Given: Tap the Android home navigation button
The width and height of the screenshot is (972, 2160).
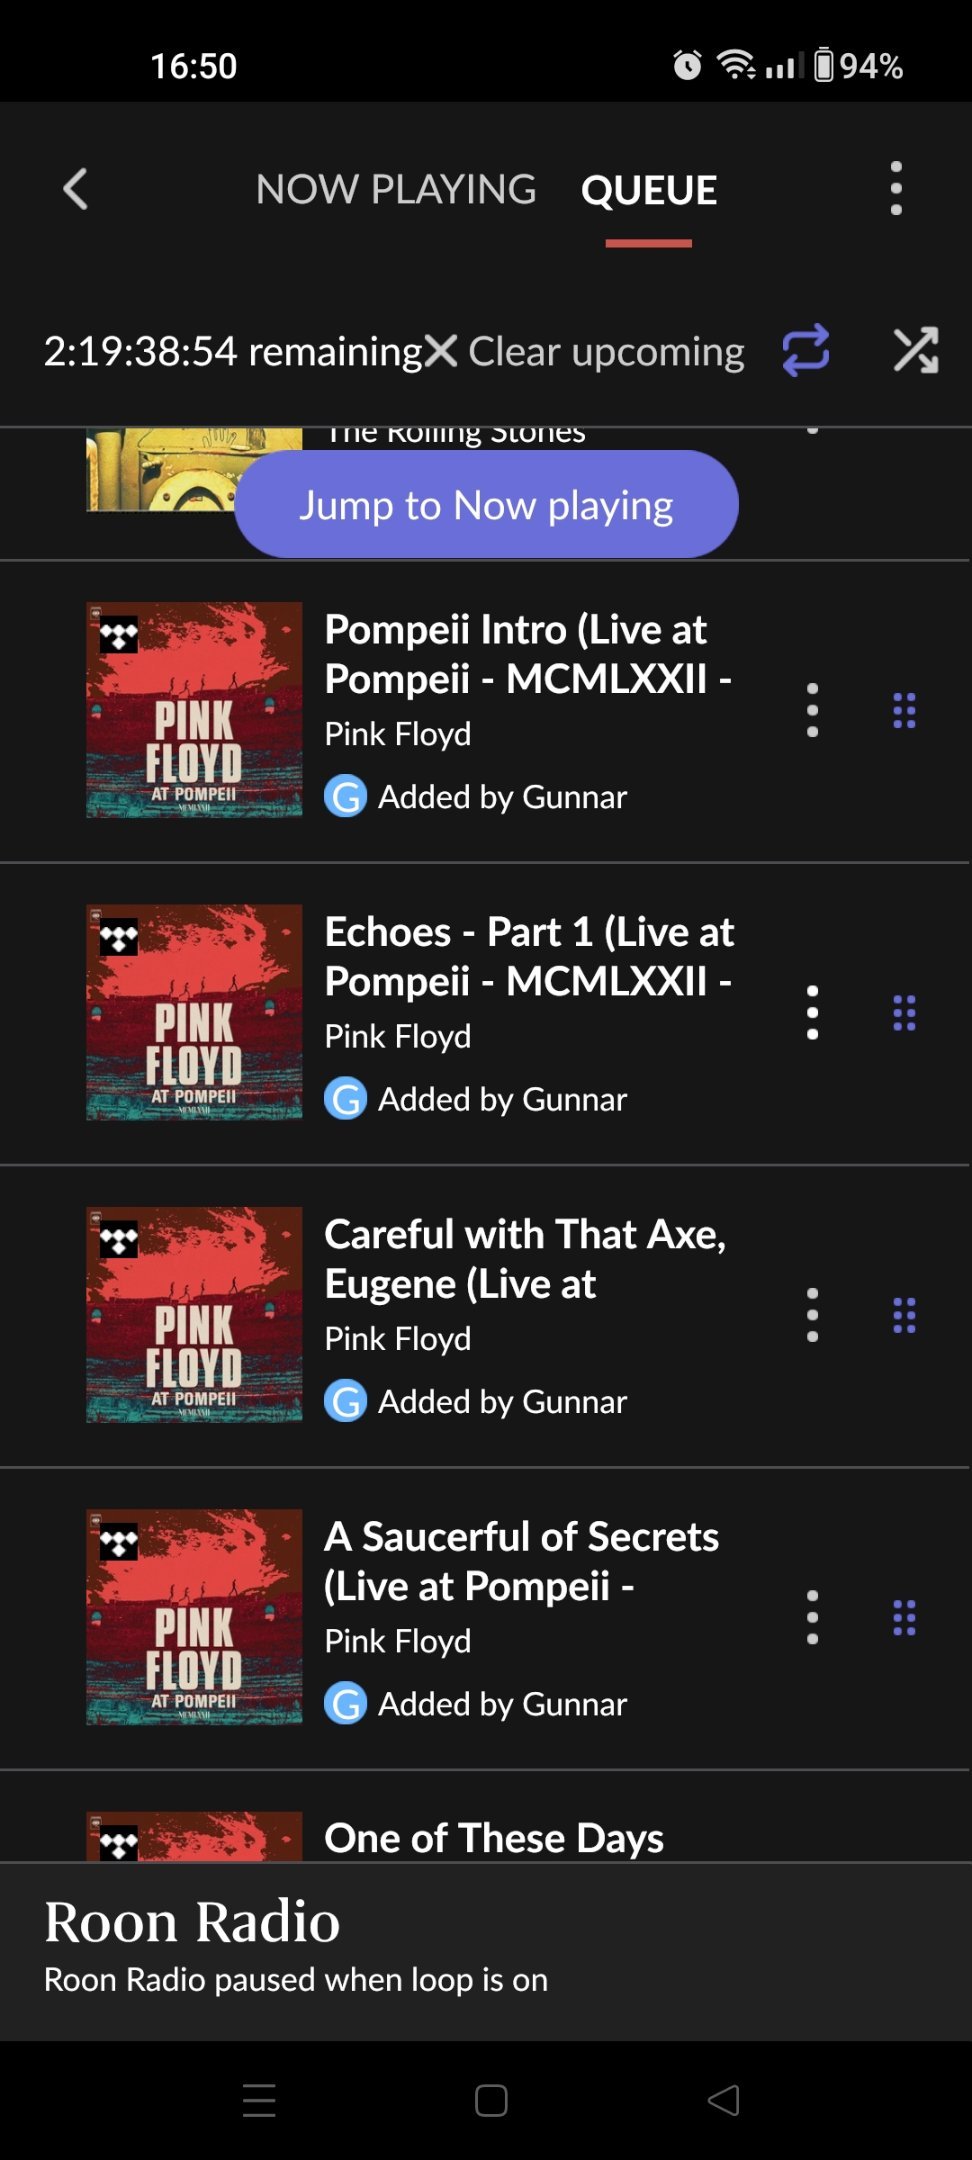Looking at the screenshot, I should (x=491, y=2100).
